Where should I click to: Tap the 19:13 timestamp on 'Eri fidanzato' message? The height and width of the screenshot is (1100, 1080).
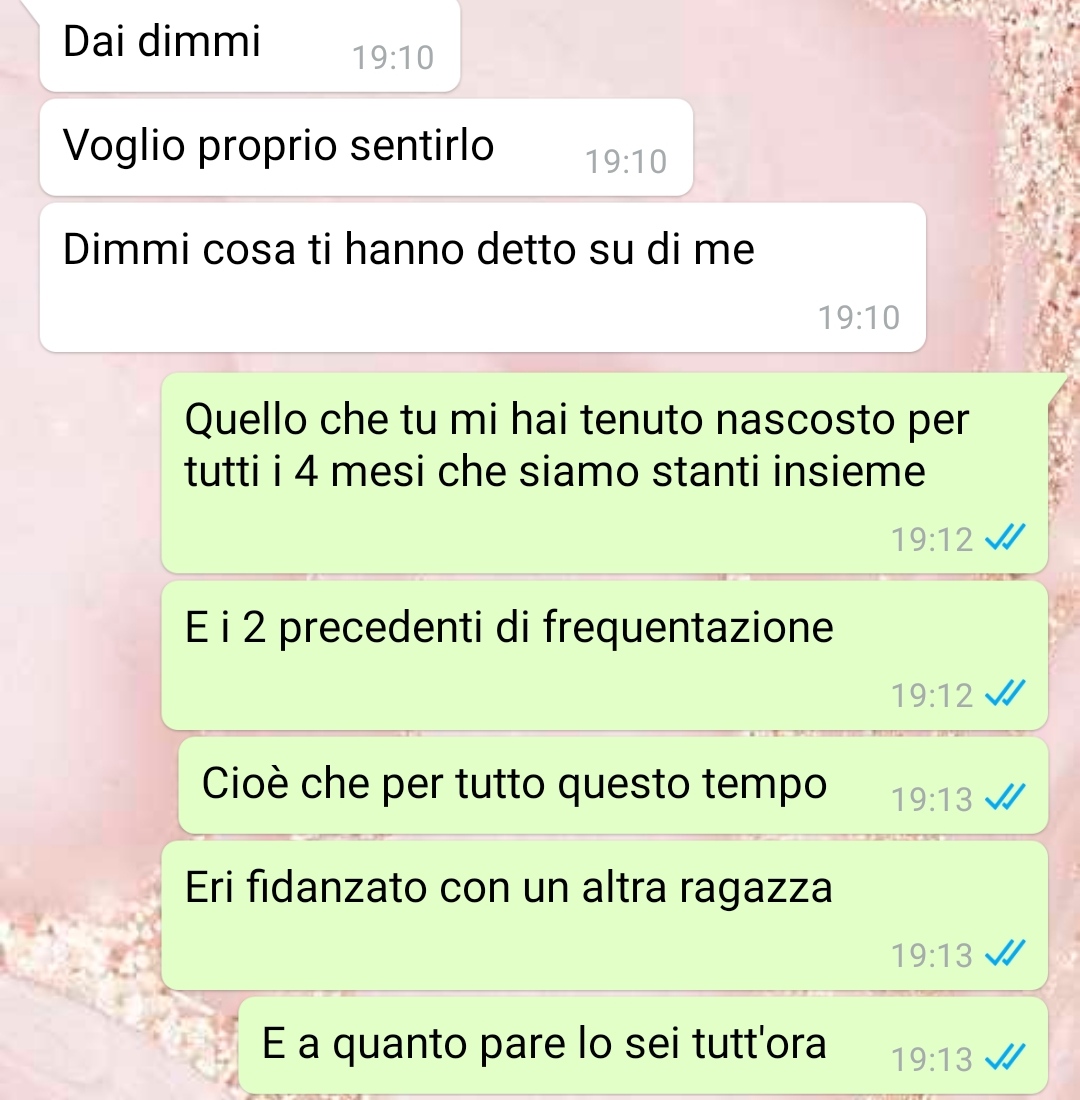click(932, 955)
